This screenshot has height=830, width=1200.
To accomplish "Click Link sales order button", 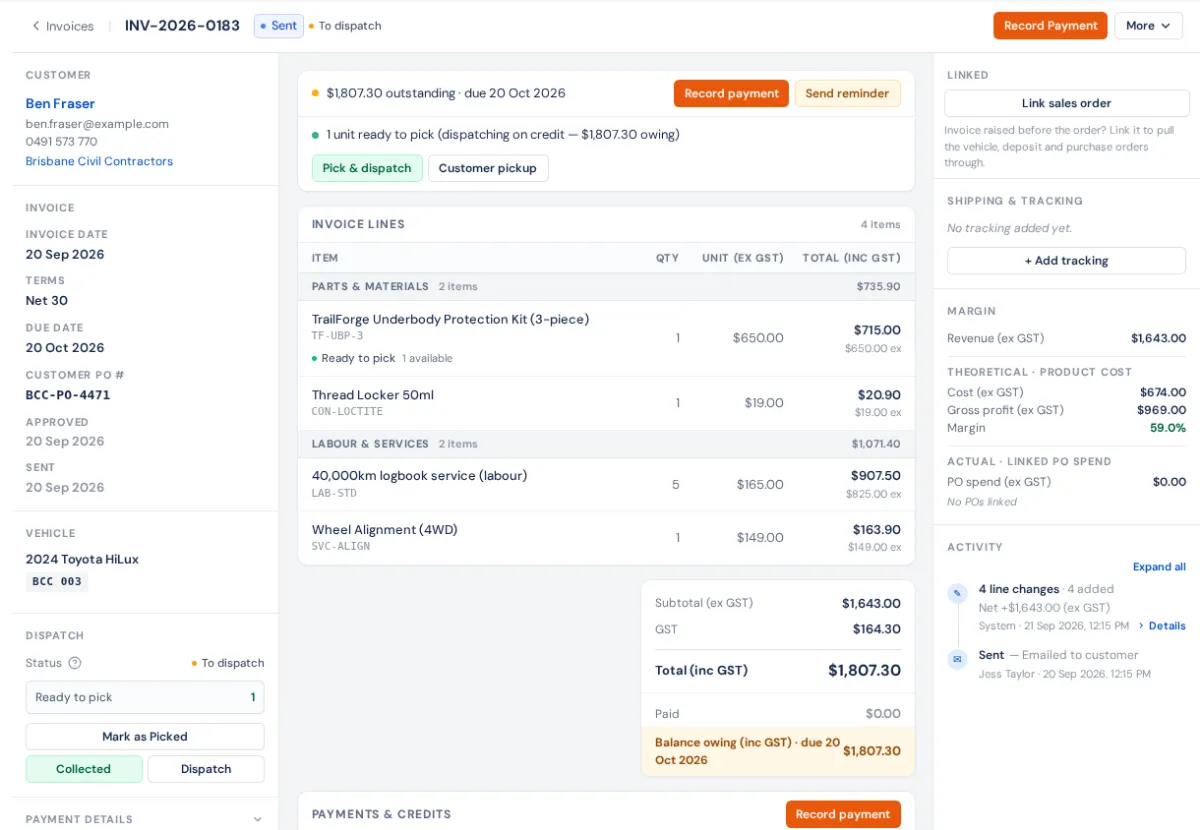I will pos(1067,103).
